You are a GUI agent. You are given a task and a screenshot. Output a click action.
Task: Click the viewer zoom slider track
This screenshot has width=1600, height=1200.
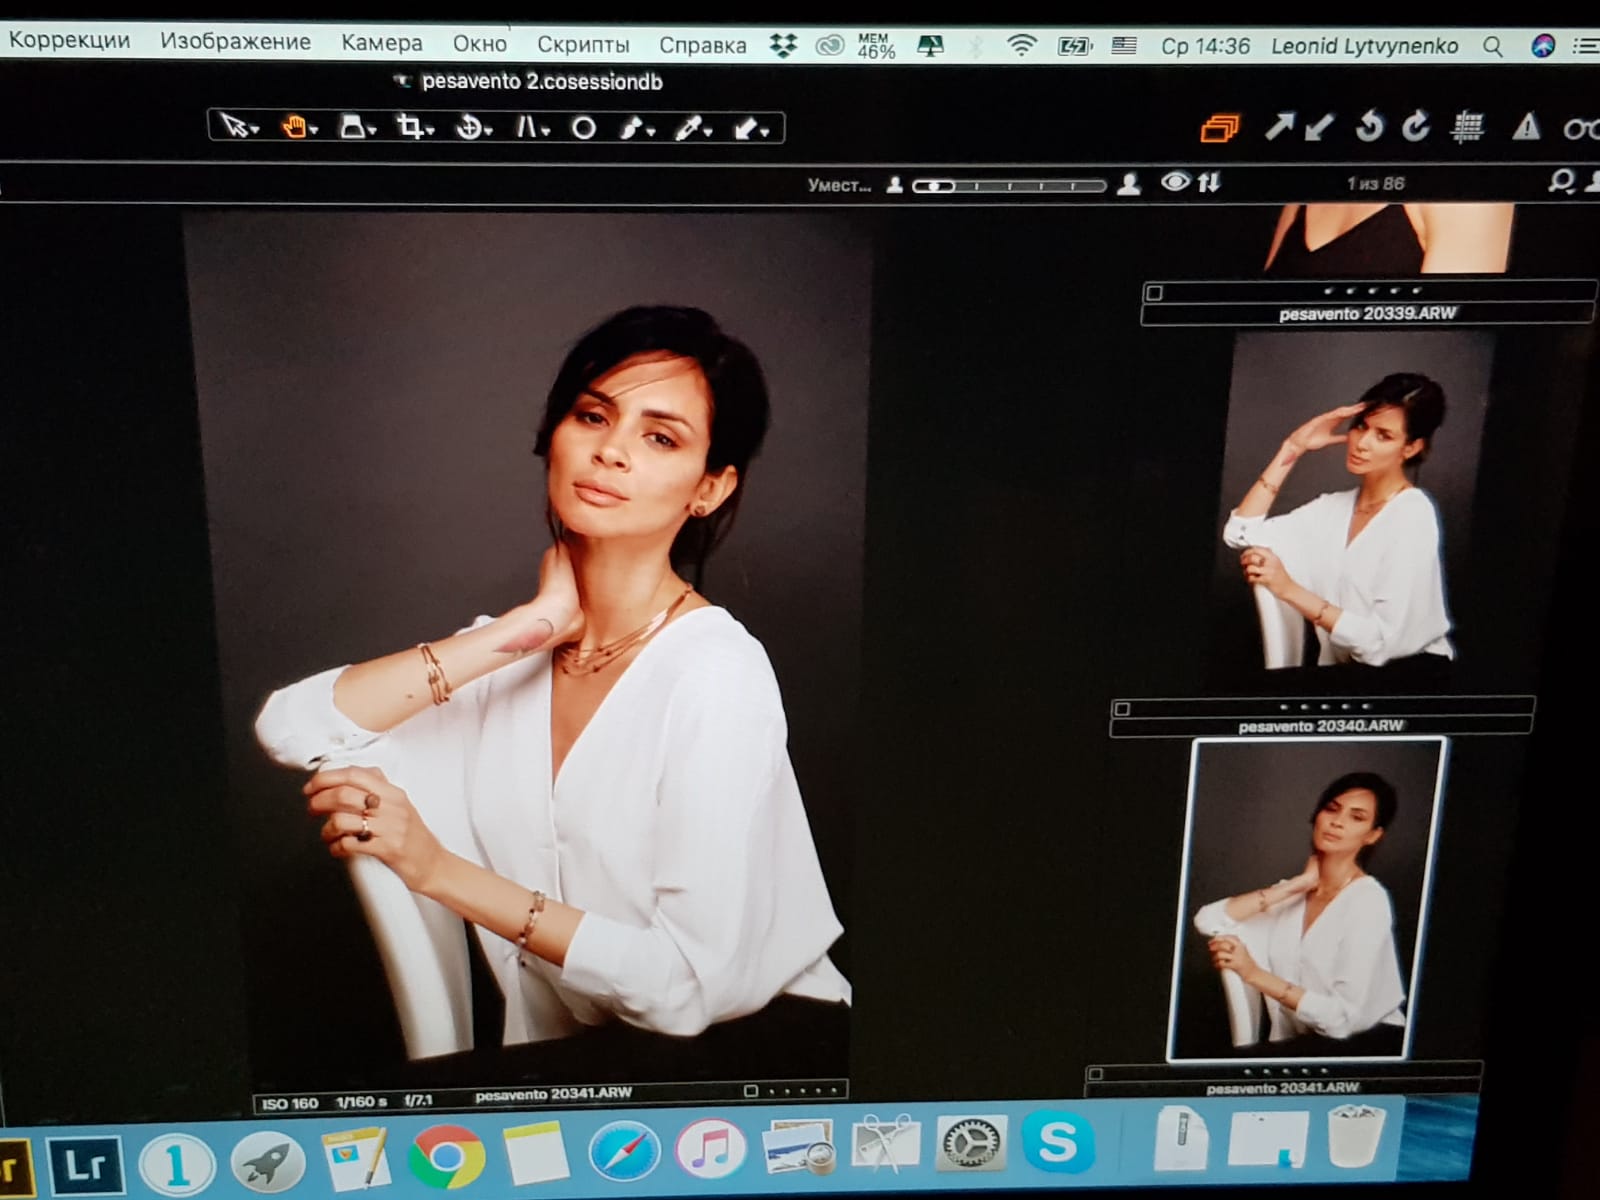point(1010,186)
